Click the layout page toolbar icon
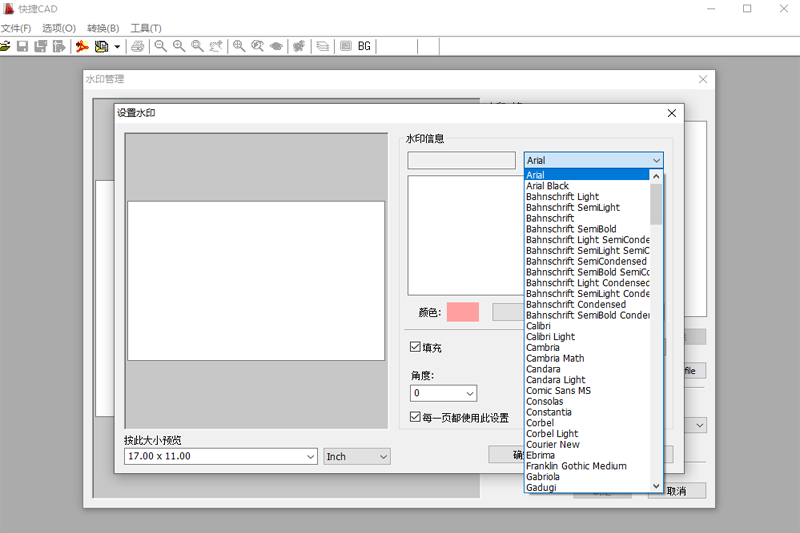 coord(345,46)
